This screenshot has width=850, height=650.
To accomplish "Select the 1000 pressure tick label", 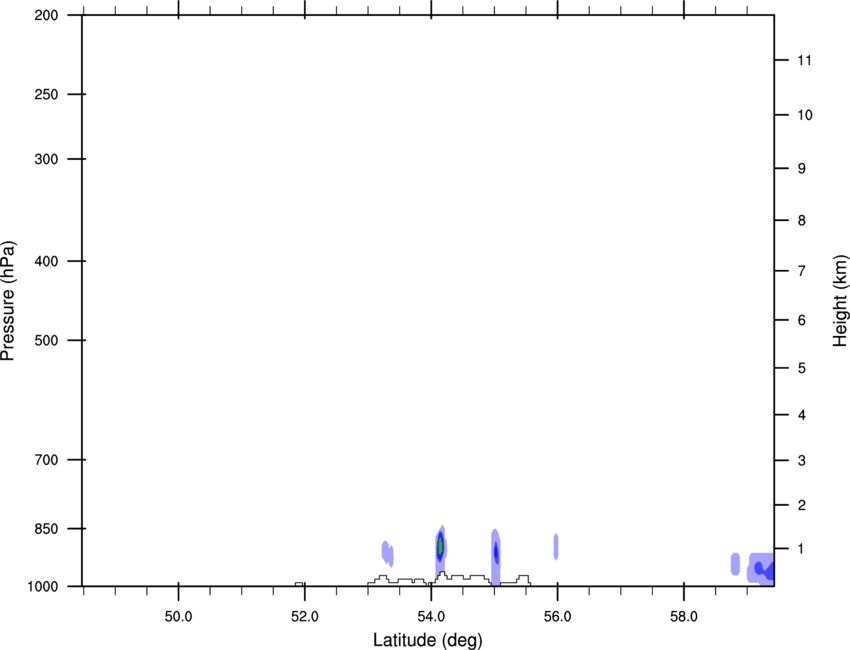I will (43, 587).
